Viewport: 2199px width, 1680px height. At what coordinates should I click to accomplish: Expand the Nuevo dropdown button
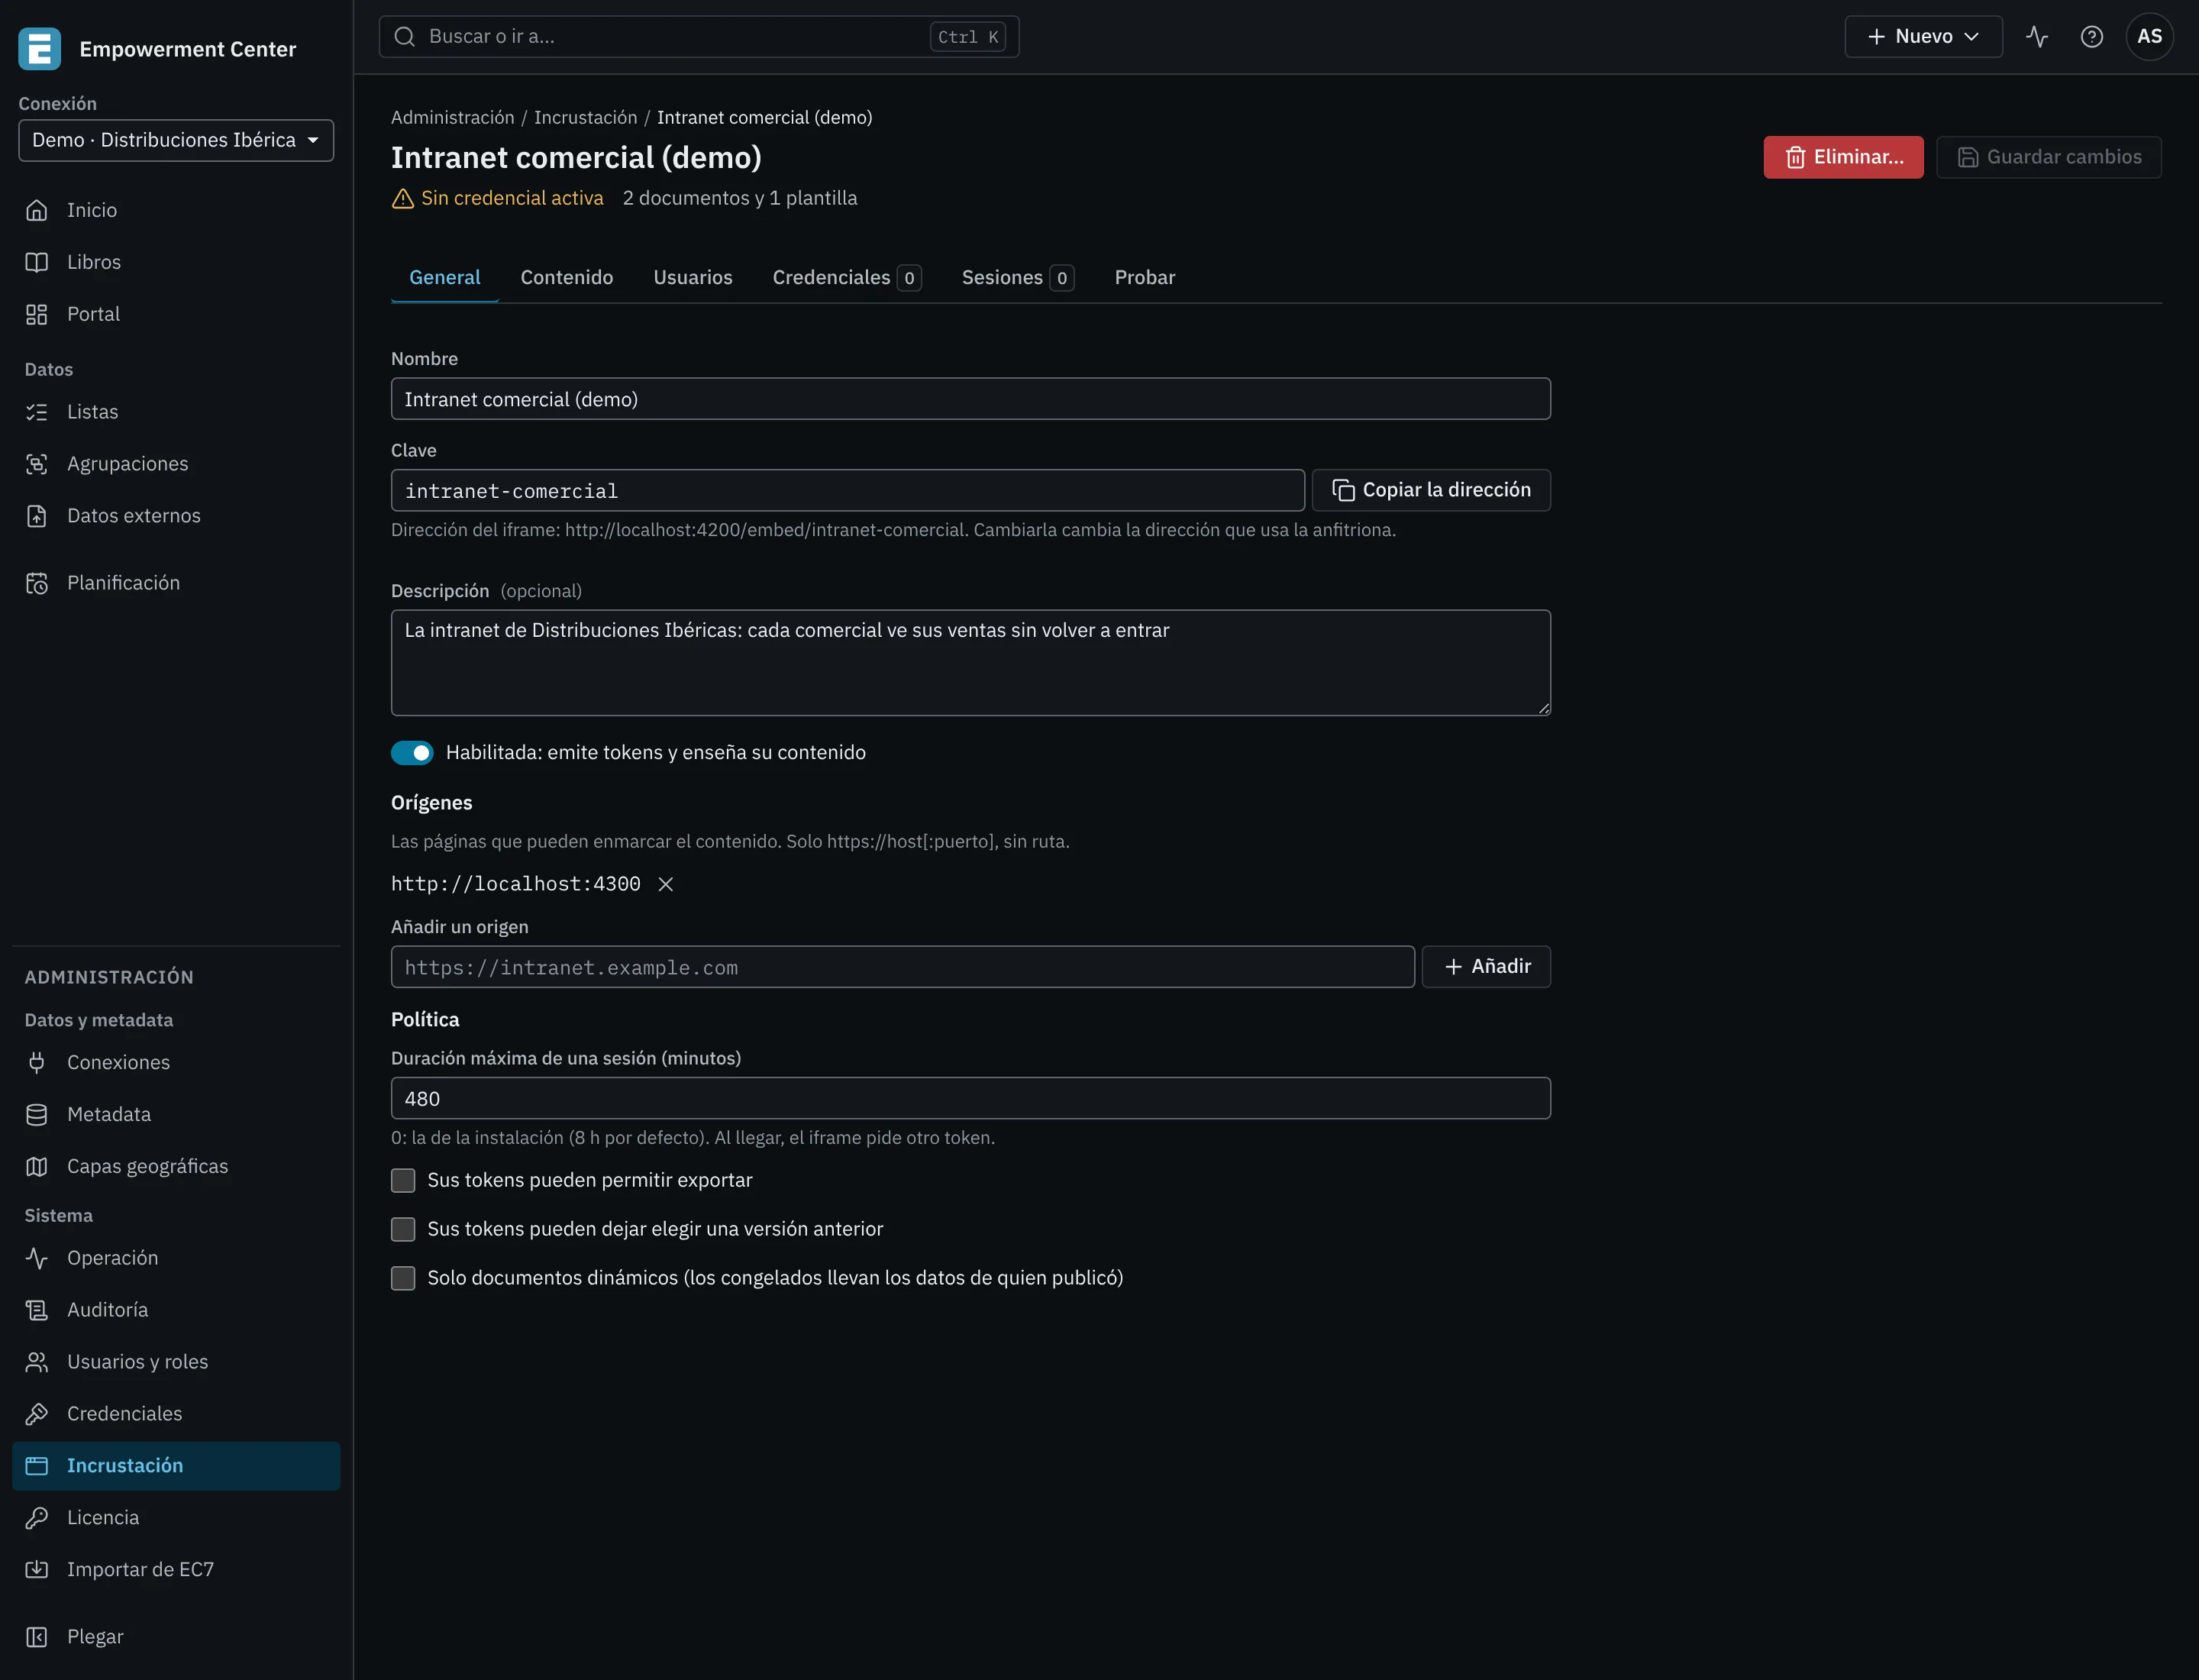pyautogui.click(x=1923, y=37)
